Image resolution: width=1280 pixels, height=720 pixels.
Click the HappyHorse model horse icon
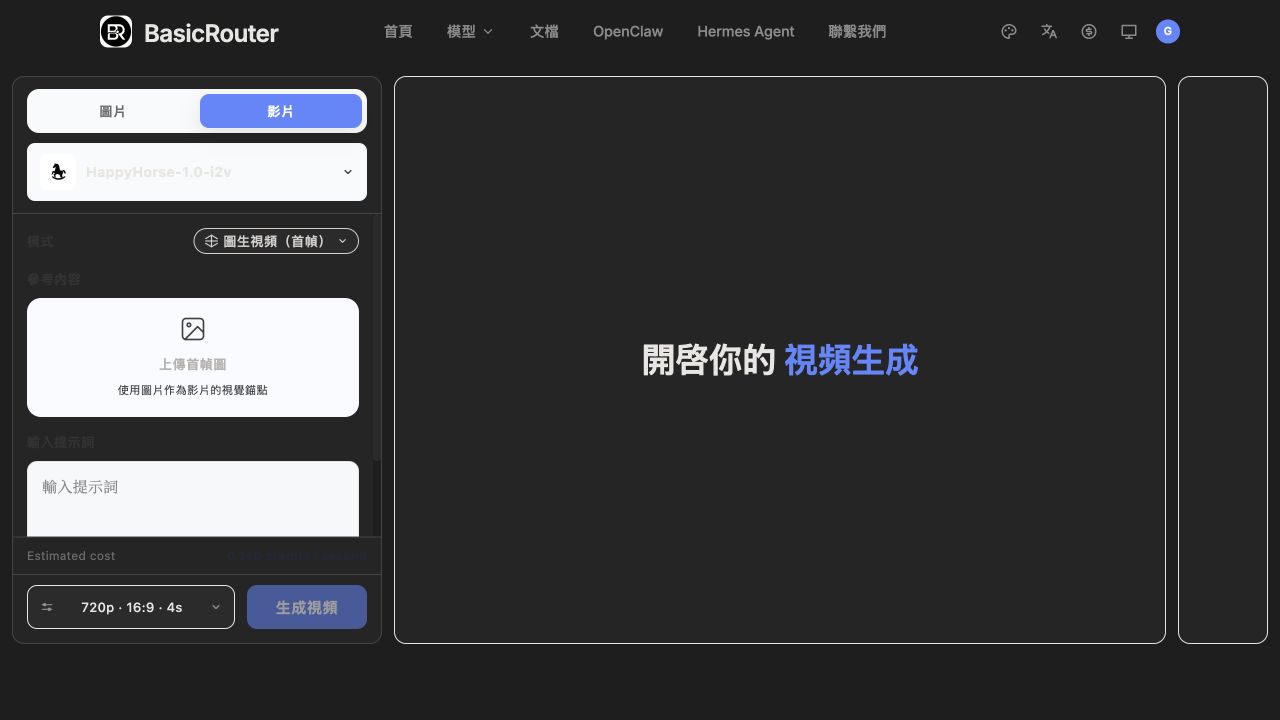pos(58,172)
